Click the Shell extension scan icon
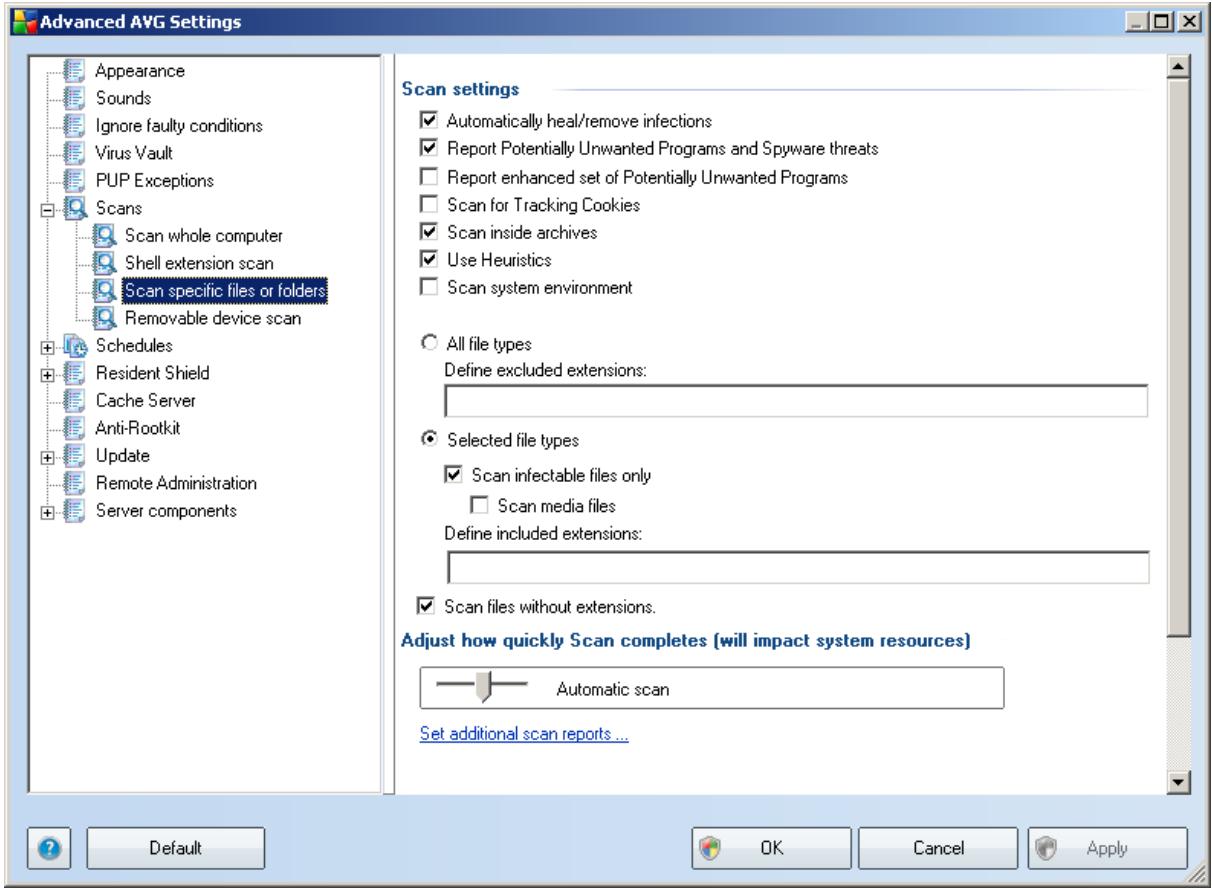Image resolution: width=1212 pixels, height=889 pixels. point(104,263)
